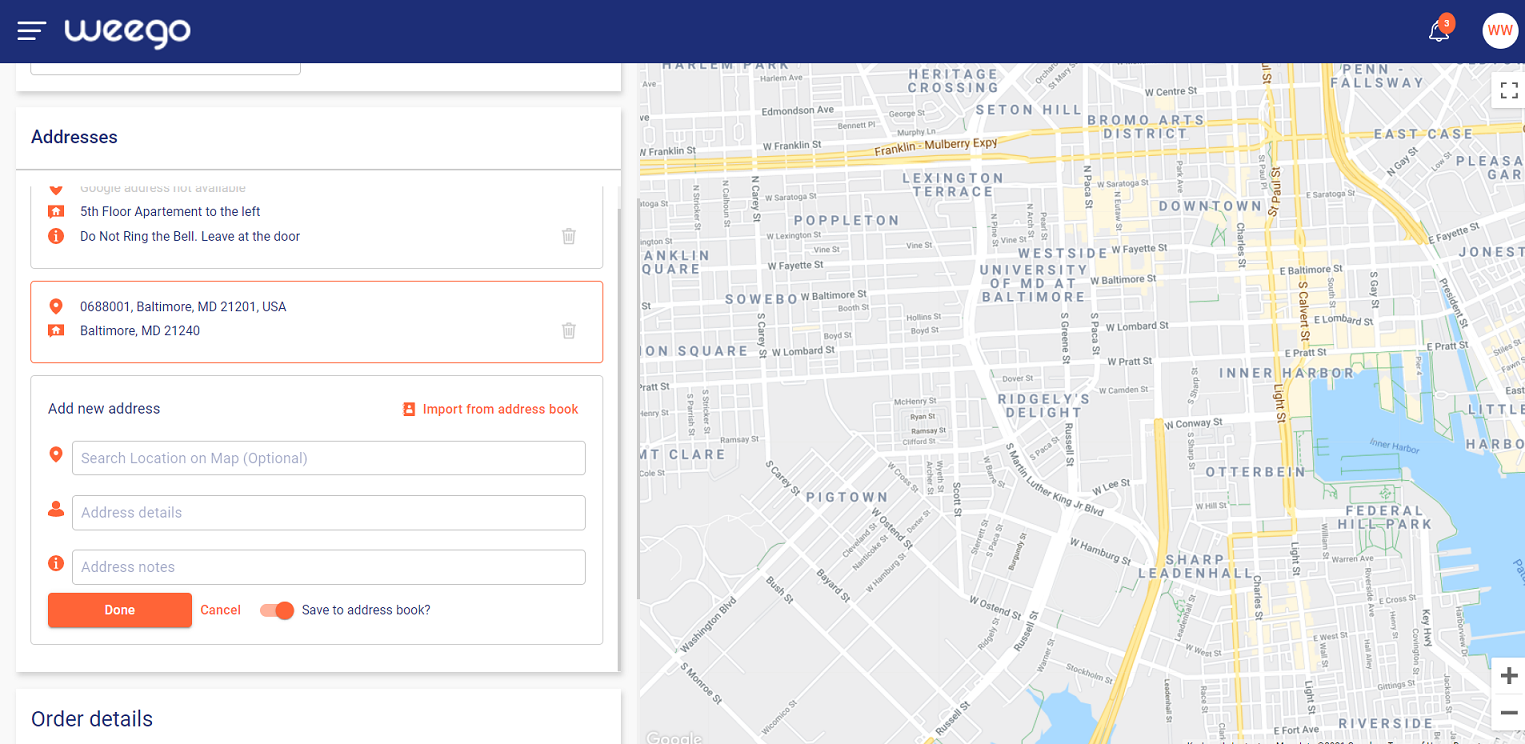This screenshot has width=1525, height=744.
Task: Select the 0688001, Baltimore, MD 21201 address text
Action: (x=183, y=307)
